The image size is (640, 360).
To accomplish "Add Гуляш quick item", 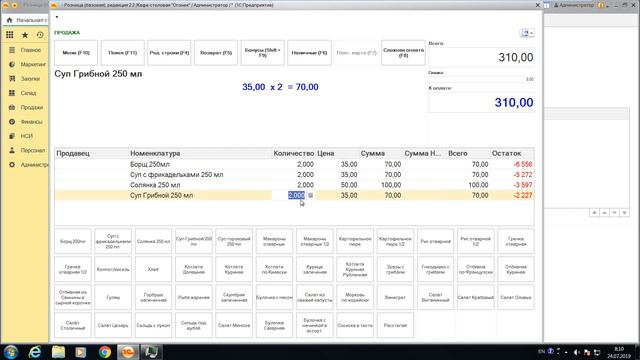I will coord(113,298).
